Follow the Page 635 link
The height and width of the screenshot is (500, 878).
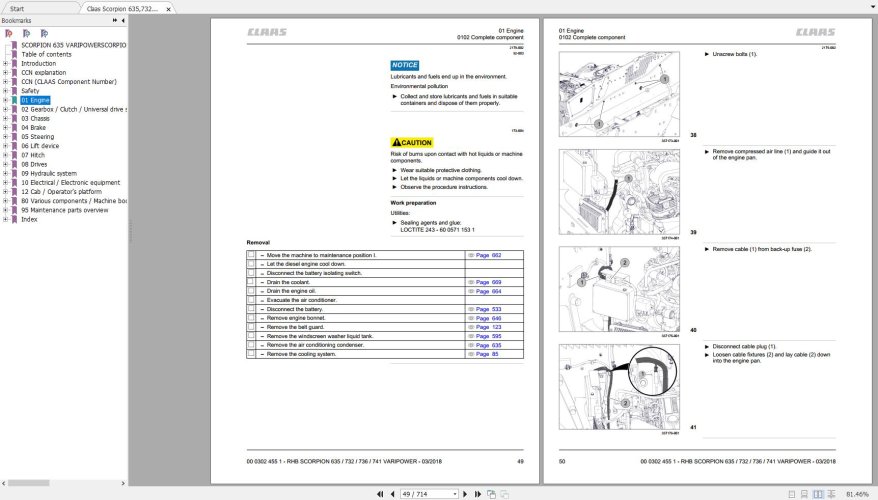(x=488, y=345)
